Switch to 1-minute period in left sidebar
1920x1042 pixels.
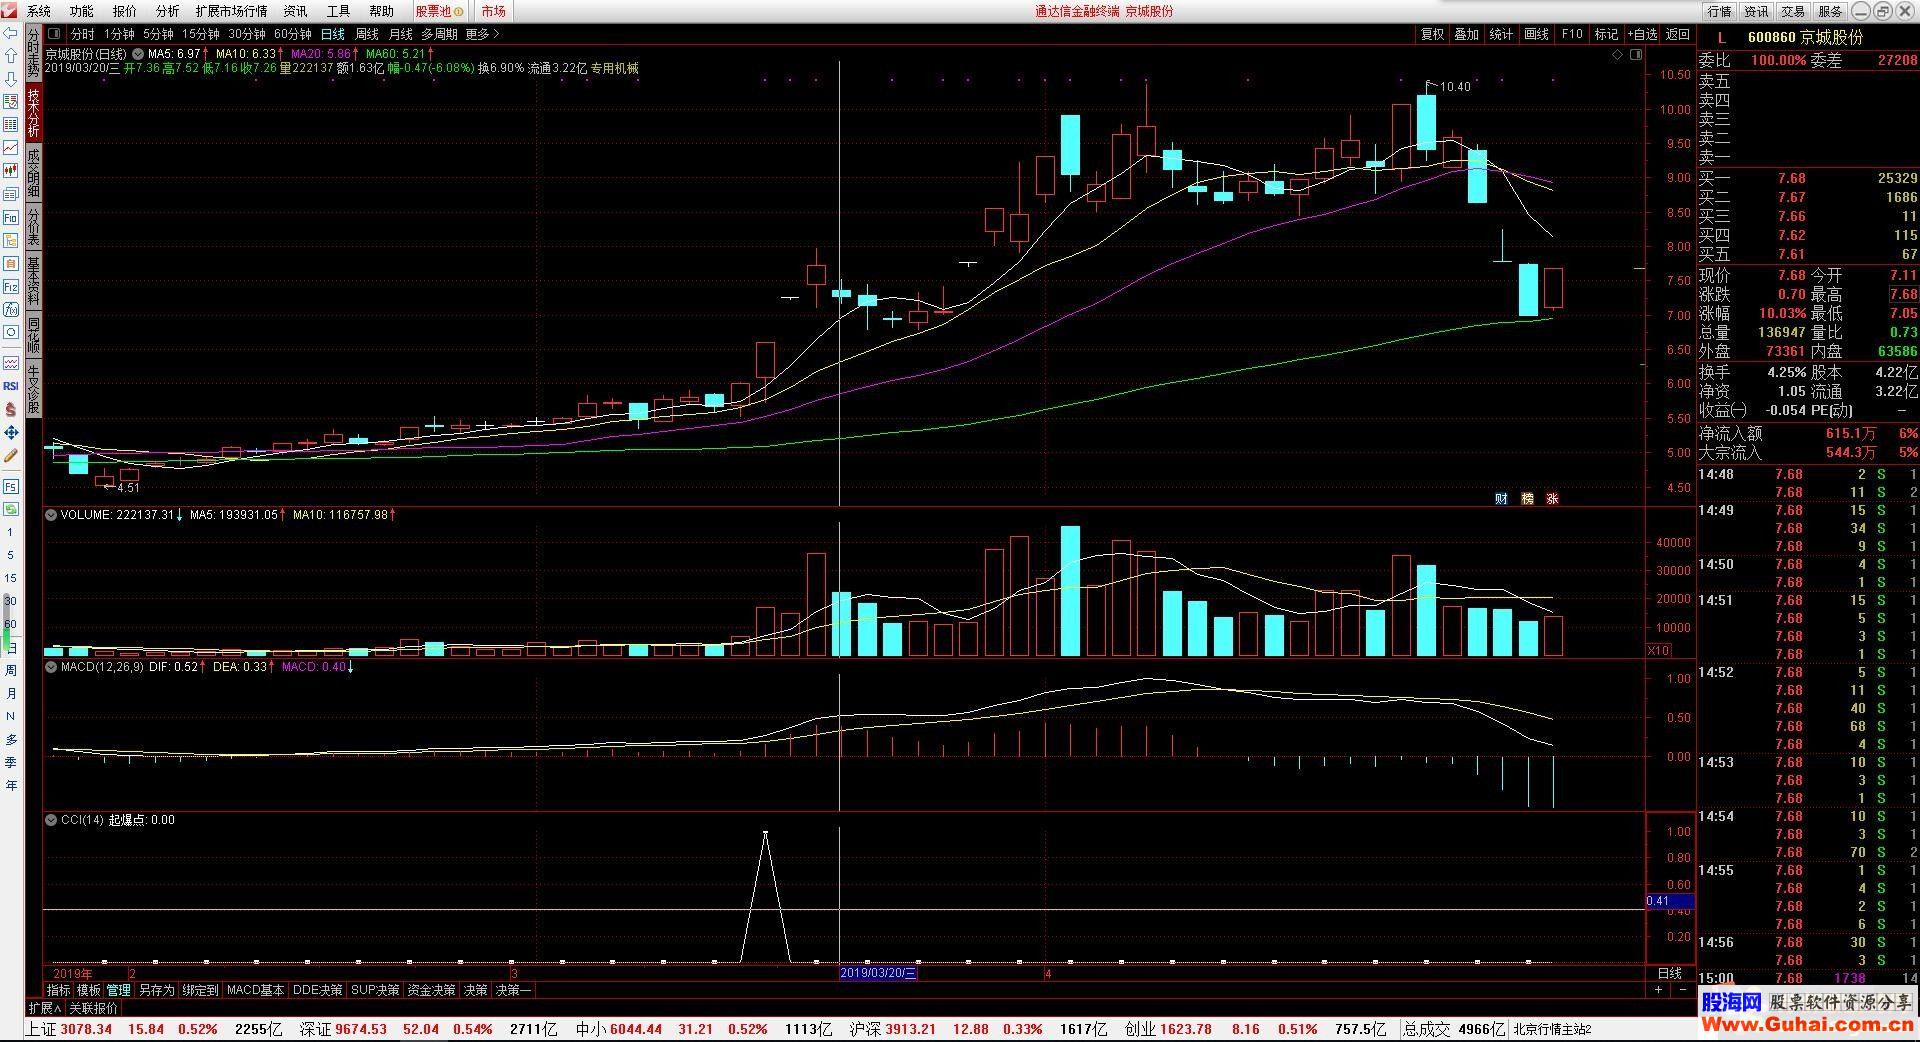[11, 532]
